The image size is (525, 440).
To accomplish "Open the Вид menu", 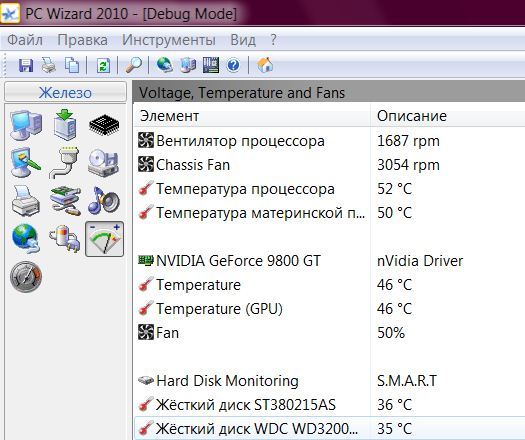I will (x=243, y=40).
